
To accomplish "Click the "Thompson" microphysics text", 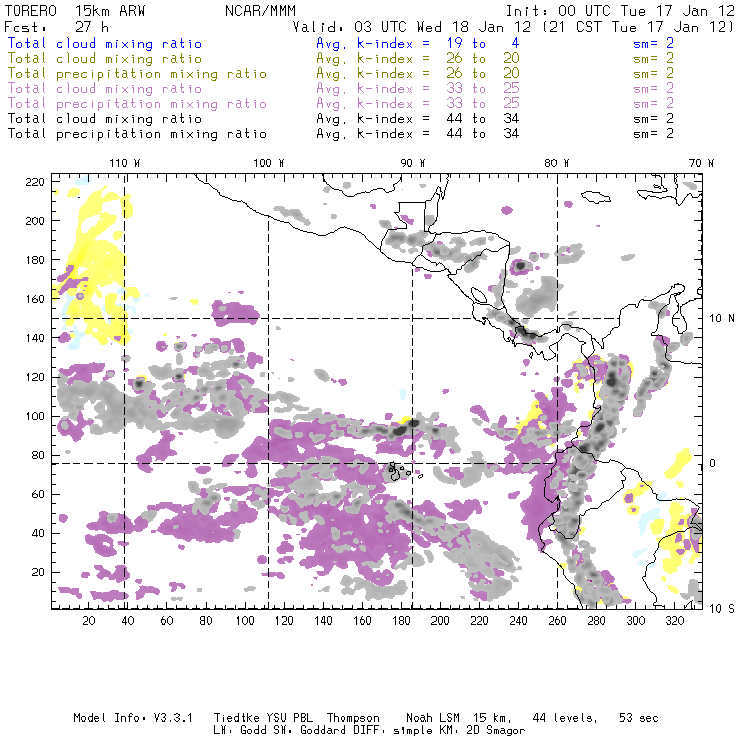I will point(353,719).
